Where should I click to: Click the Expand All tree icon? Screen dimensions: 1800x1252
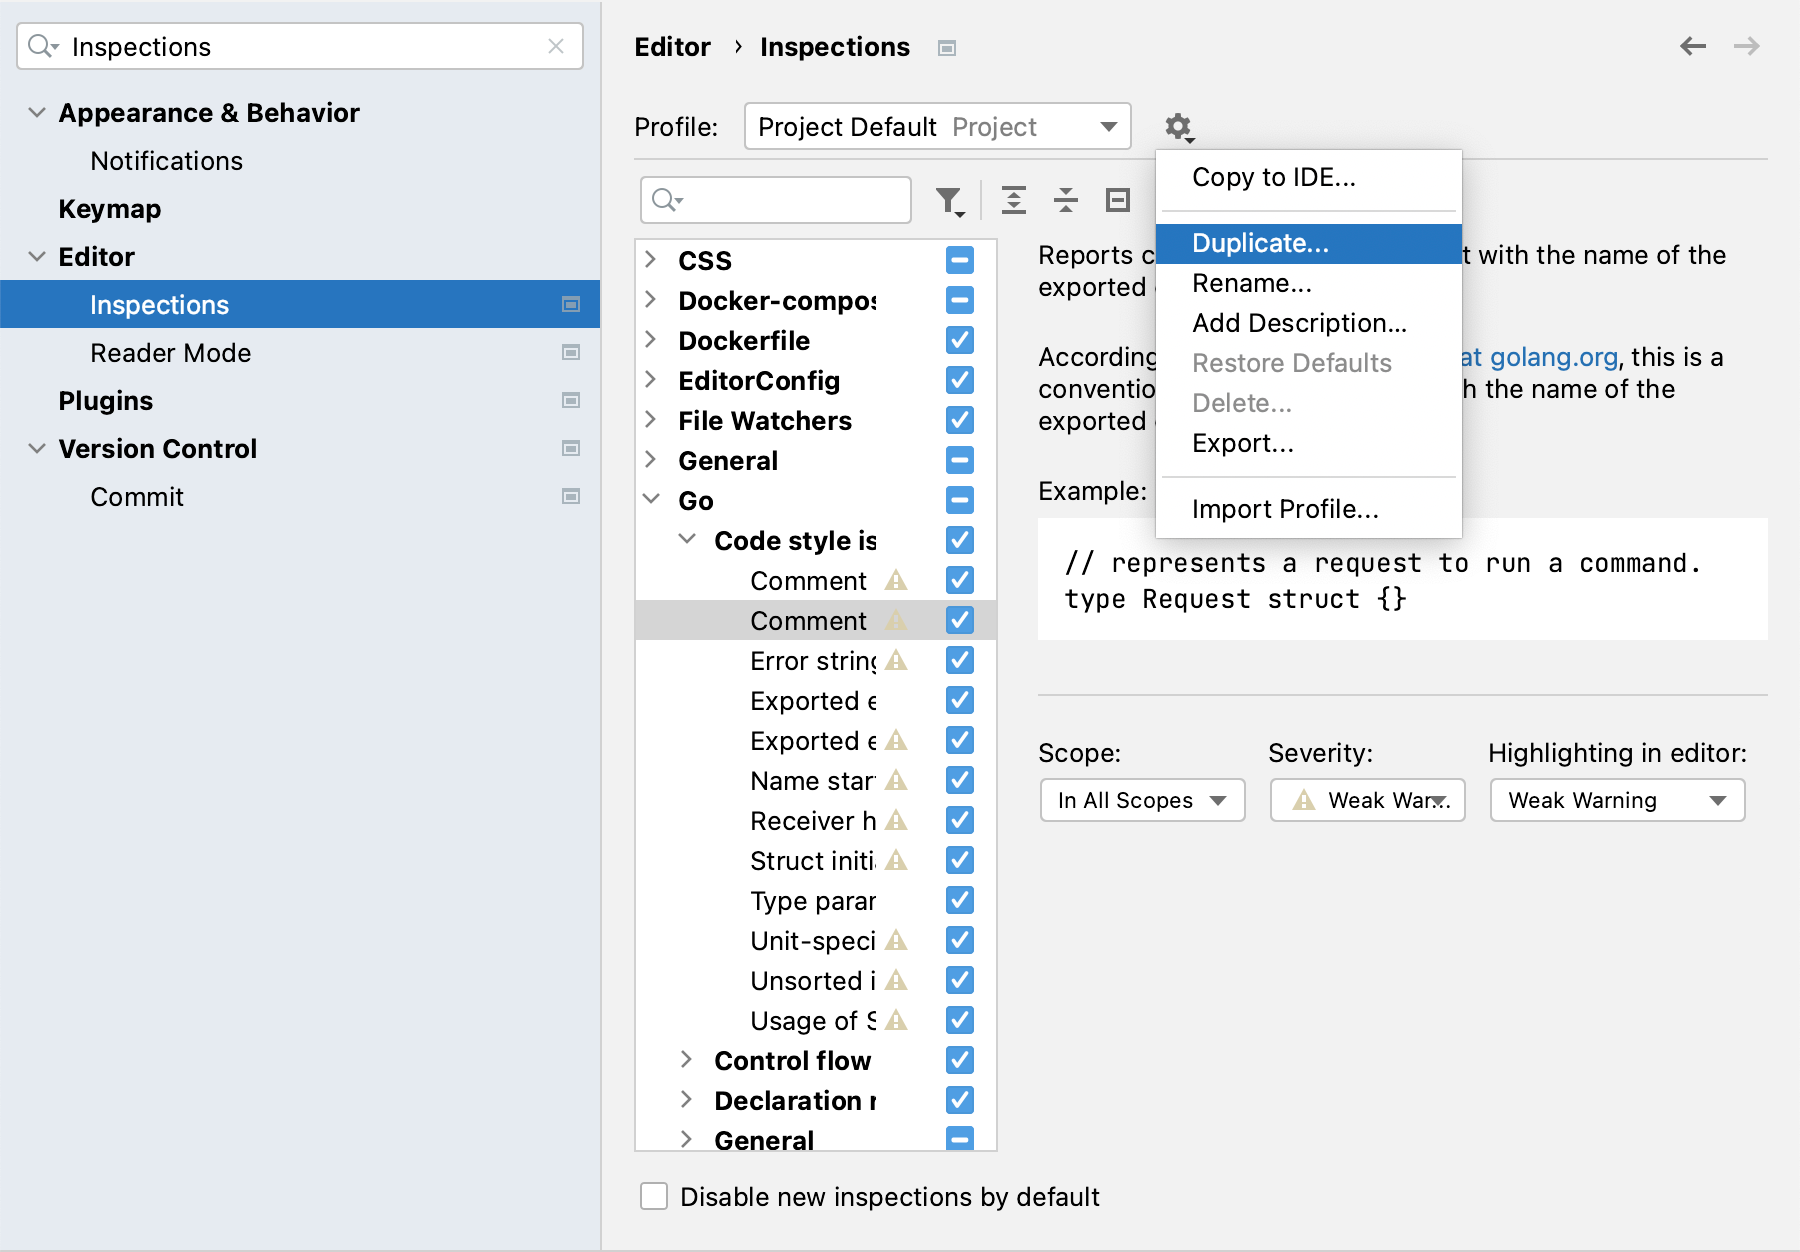[1014, 200]
